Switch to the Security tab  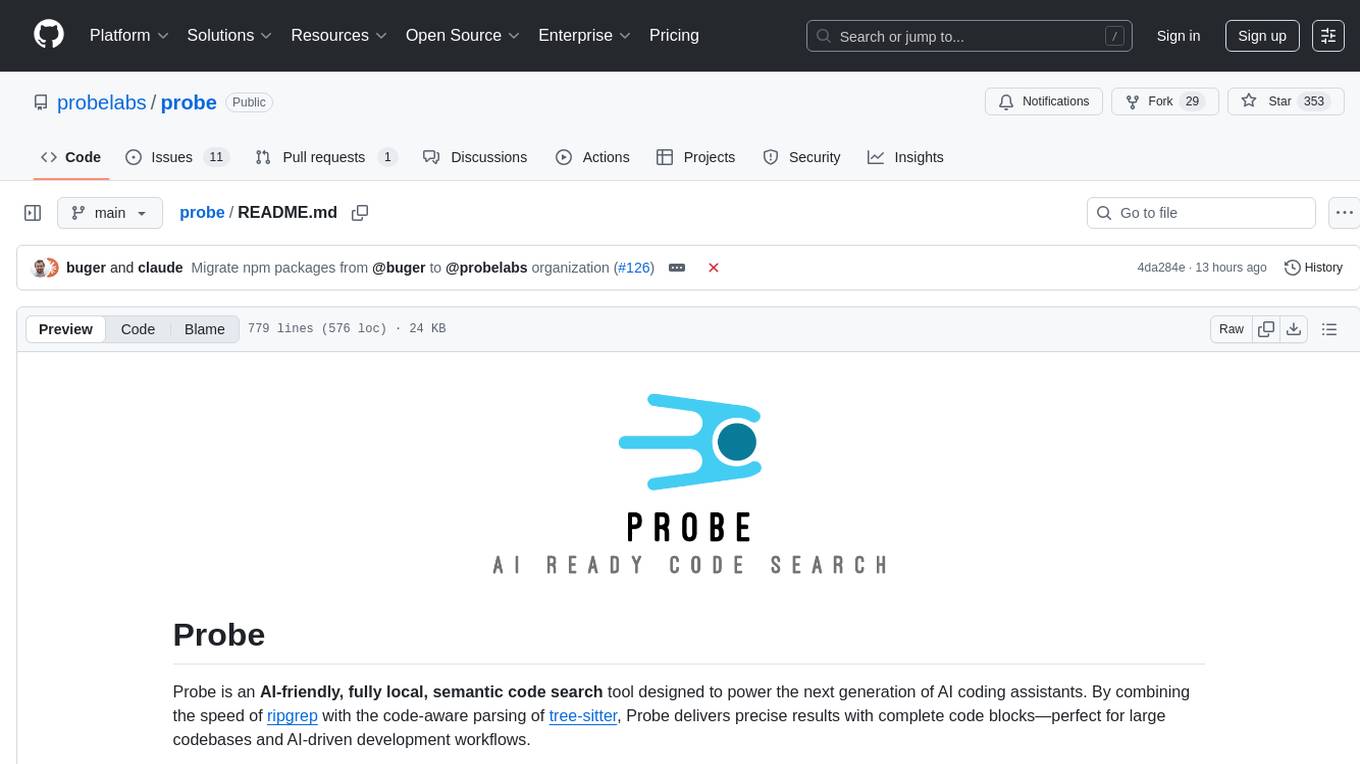click(802, 157)
